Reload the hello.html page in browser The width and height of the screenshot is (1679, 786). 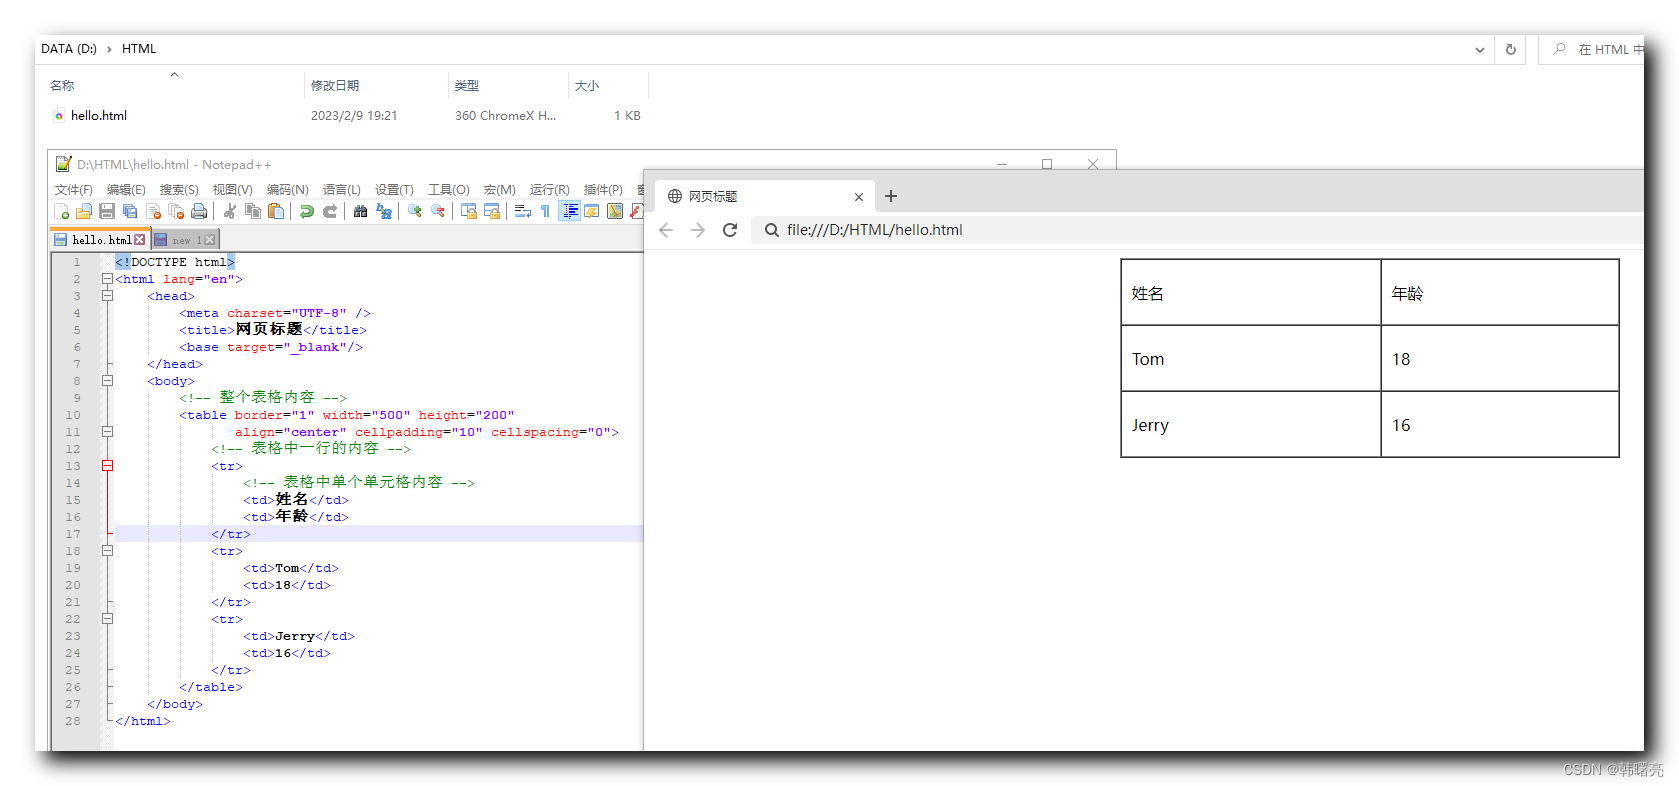[x=730, y=230]
